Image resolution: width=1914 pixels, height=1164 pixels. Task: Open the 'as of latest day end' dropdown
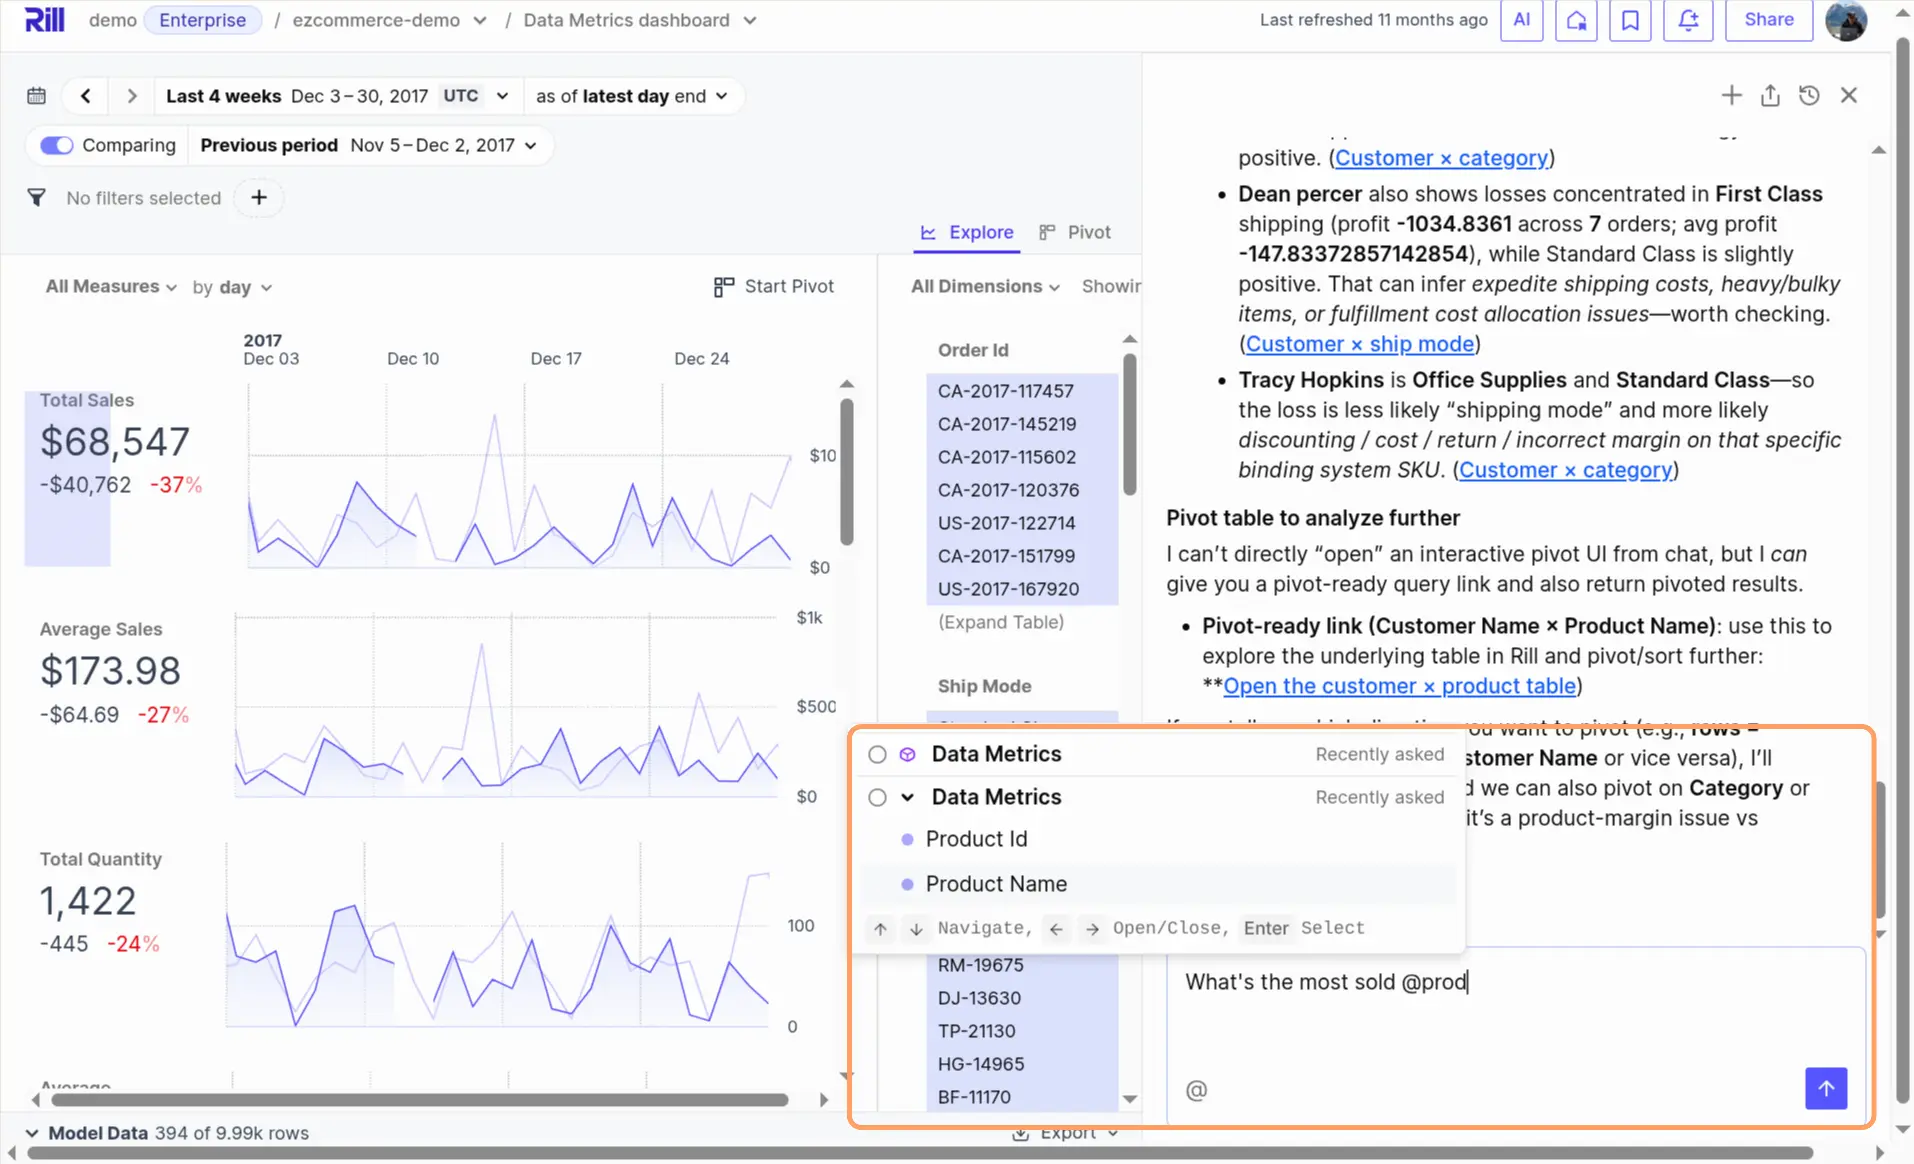(x=632, y=96)
